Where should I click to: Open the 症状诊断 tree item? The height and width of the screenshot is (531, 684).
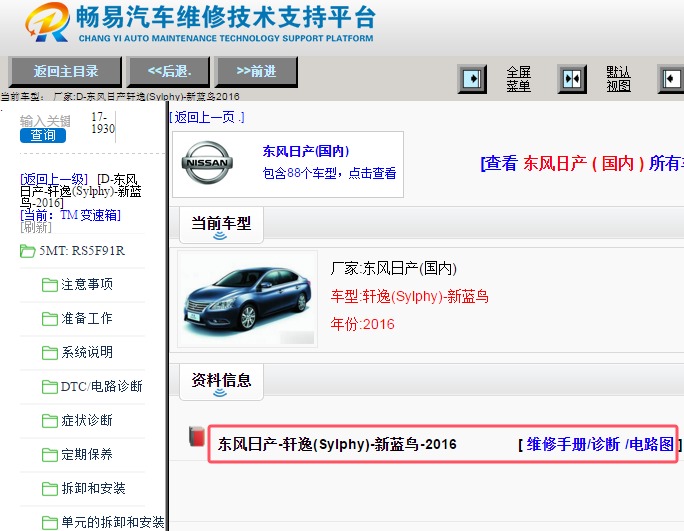coord(87,420)
